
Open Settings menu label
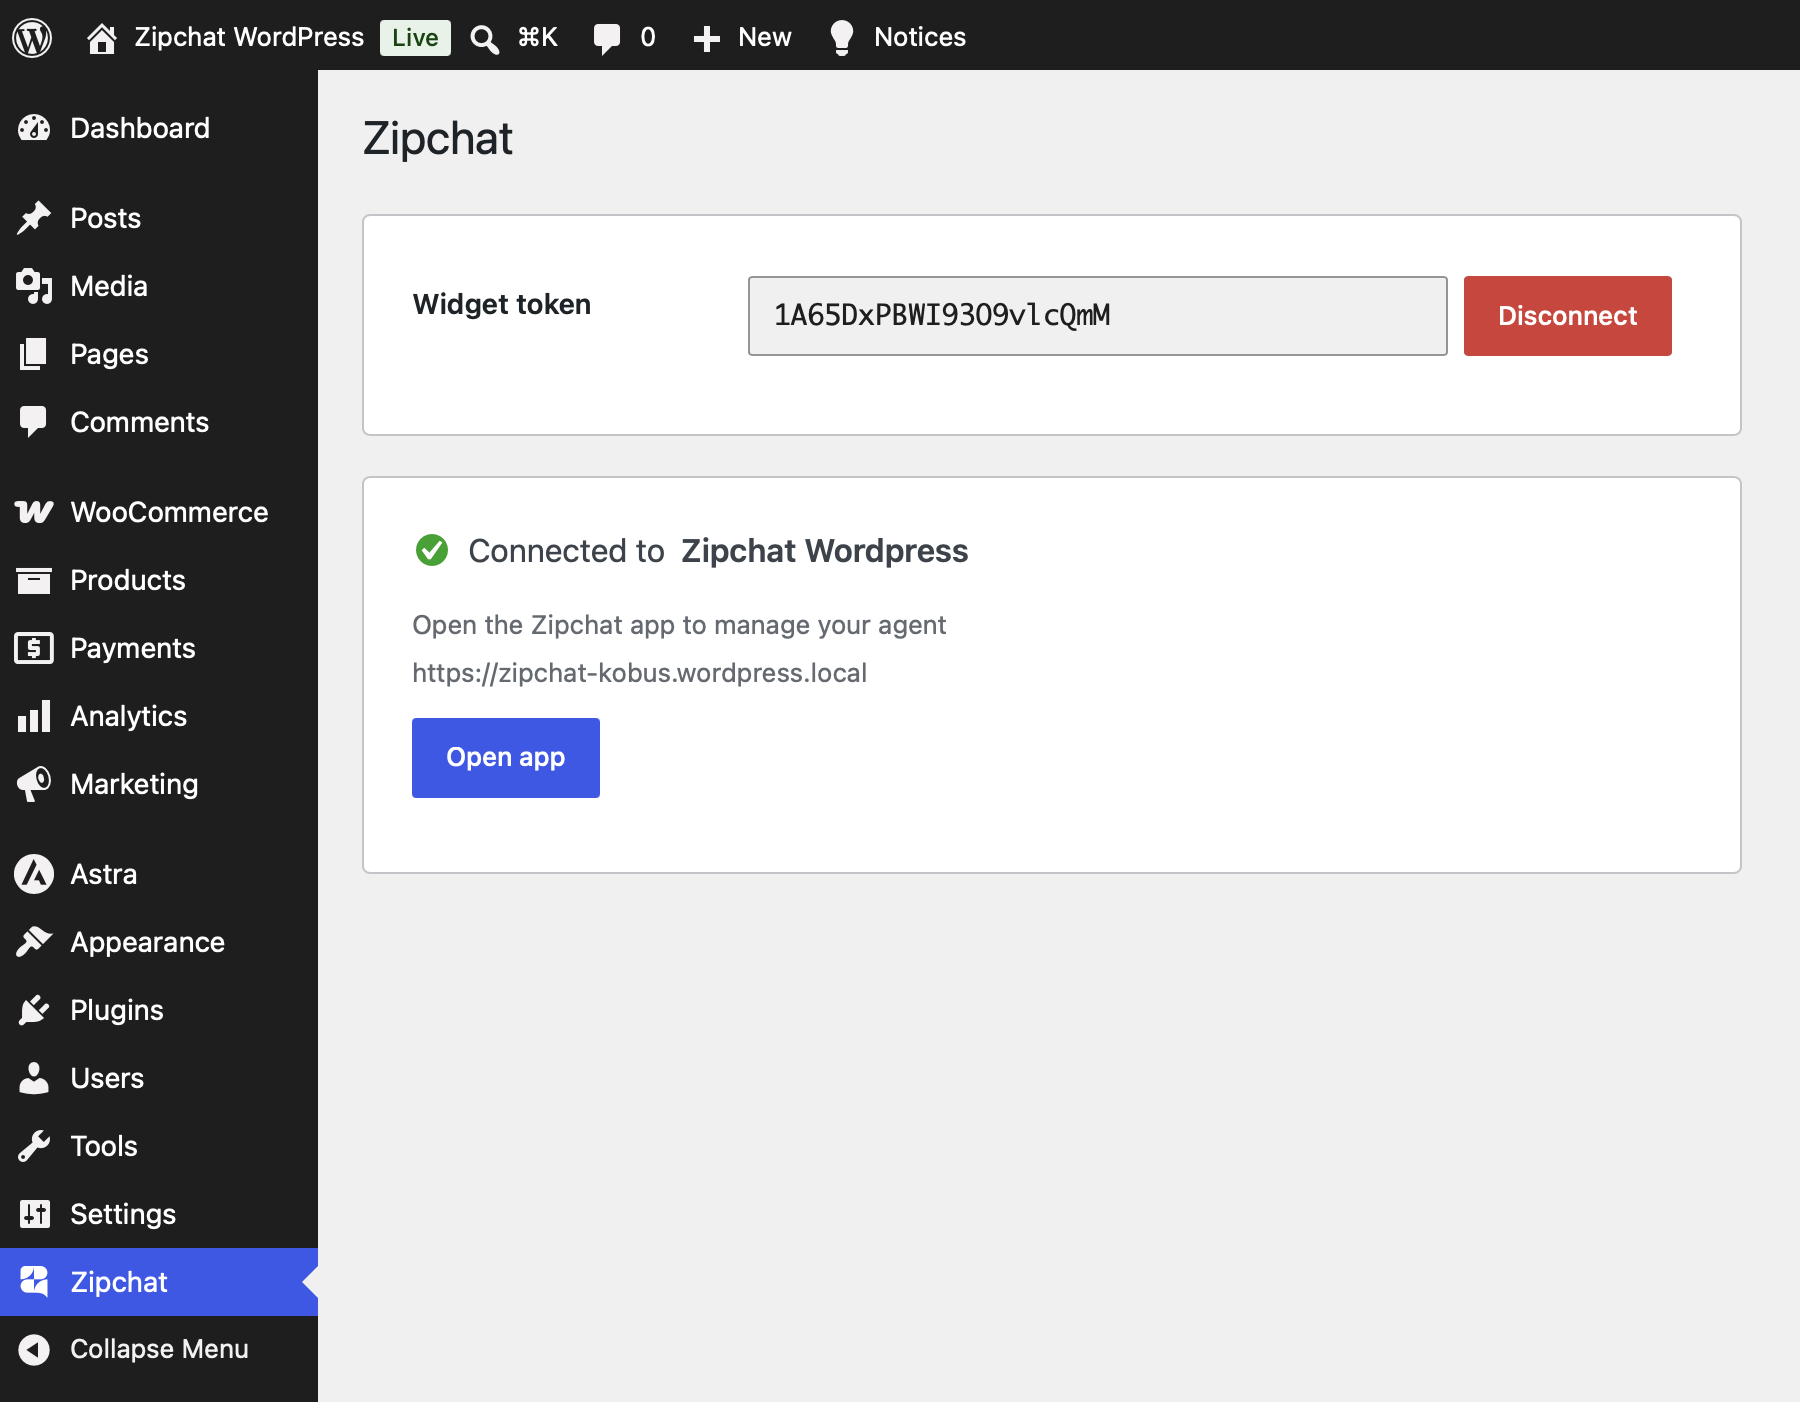point(123,1214)
